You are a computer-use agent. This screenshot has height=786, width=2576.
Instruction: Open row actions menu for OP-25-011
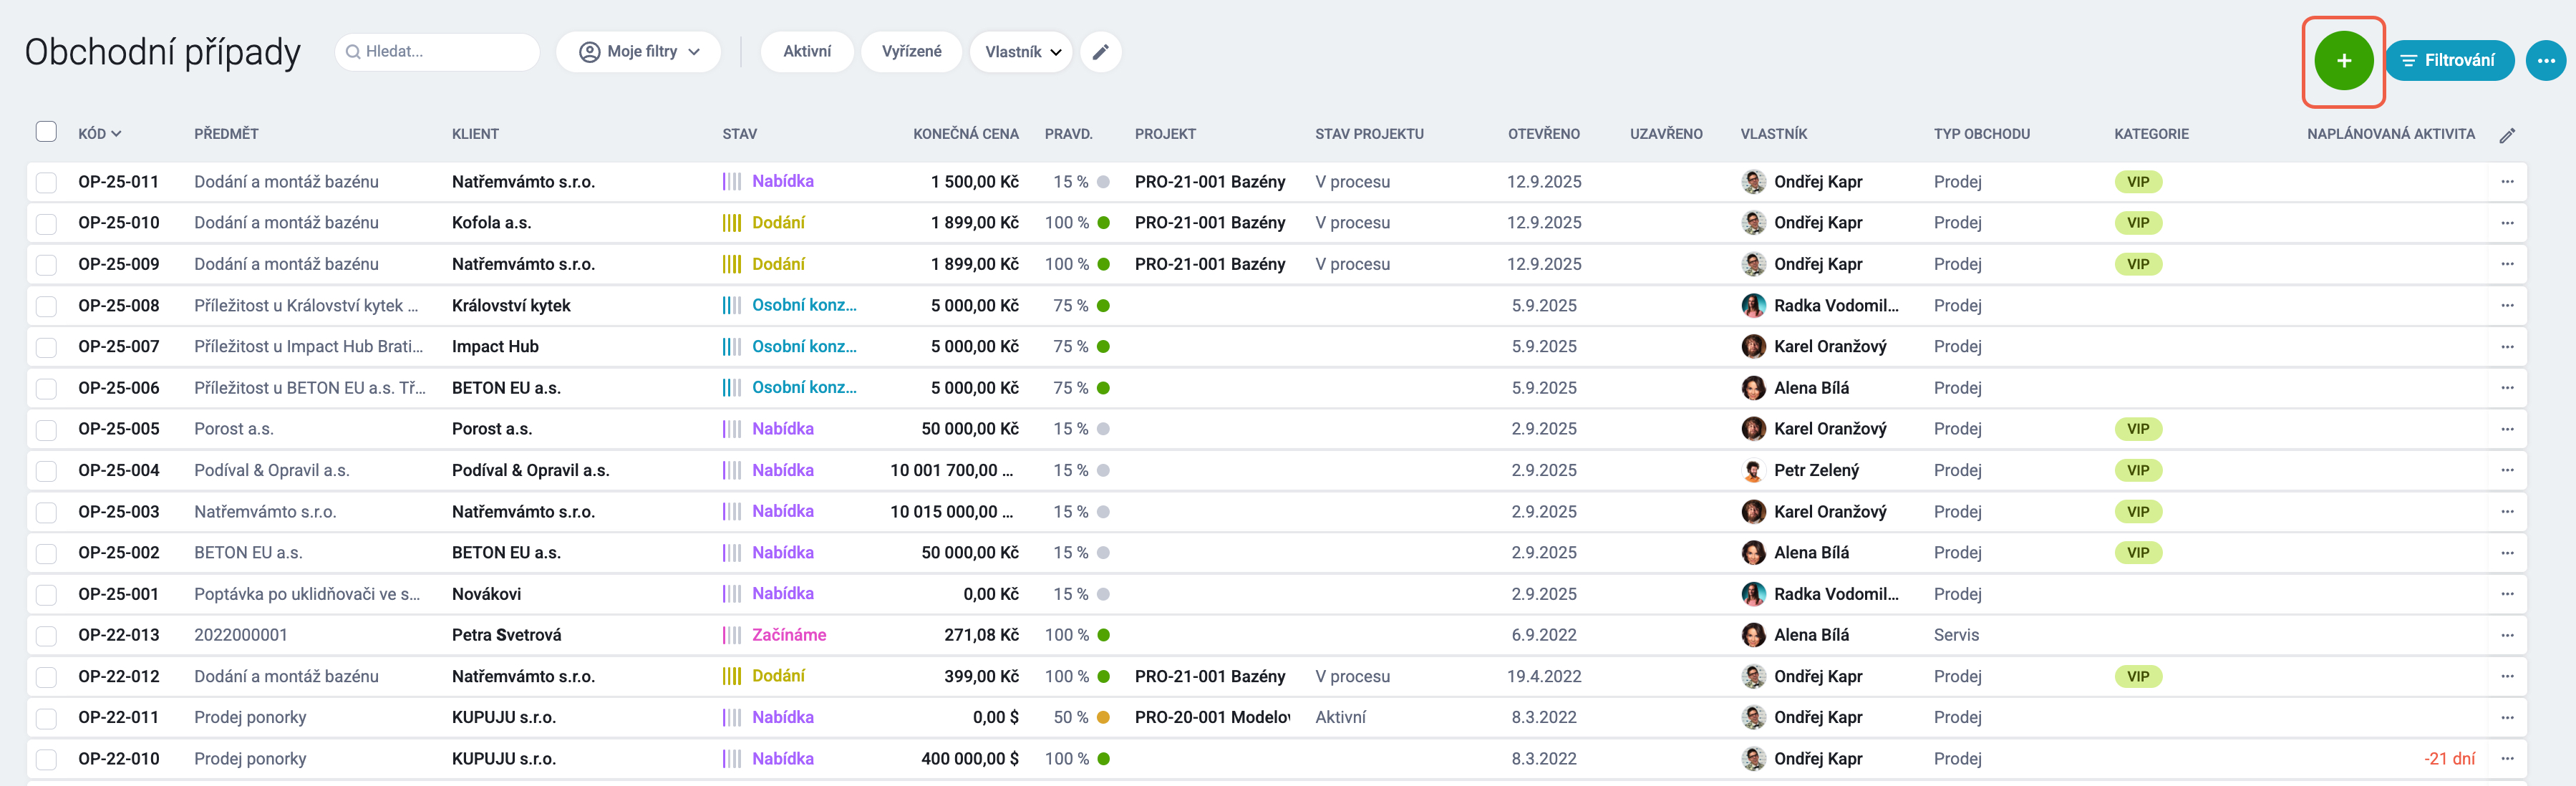click(2506, 182)
